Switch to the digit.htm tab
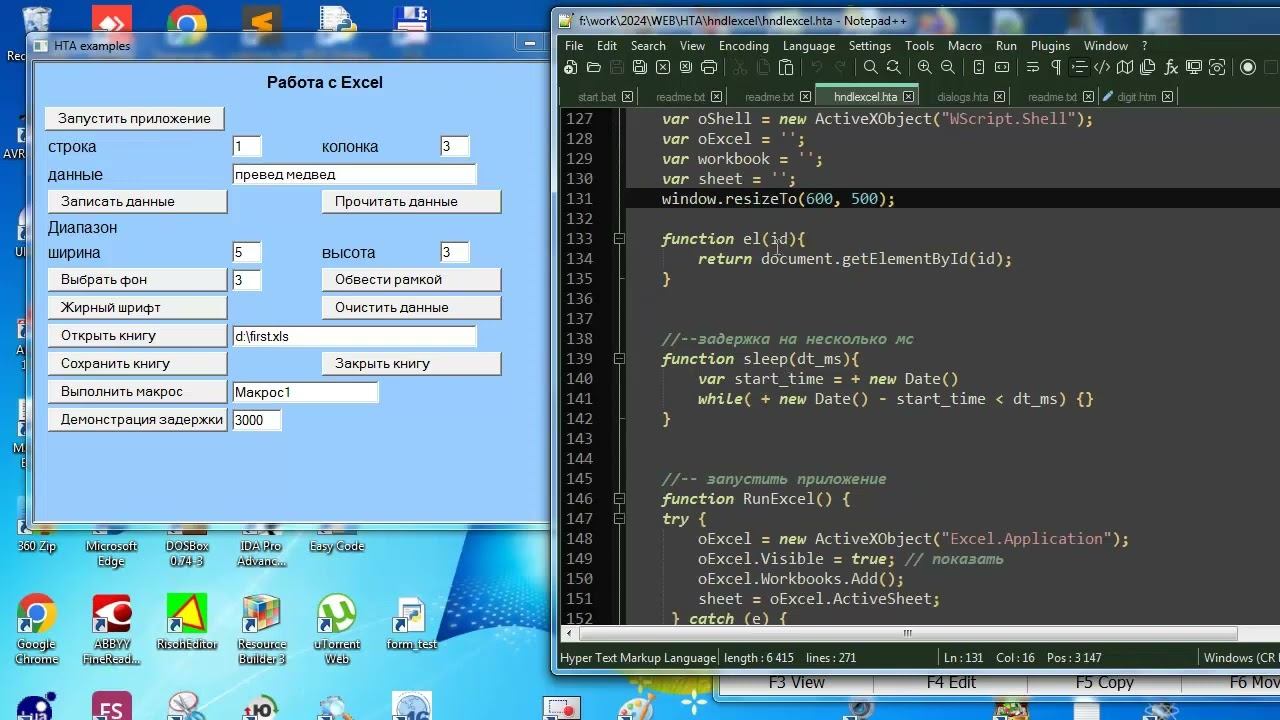Screen dimensions: 1280x720 (x=1137, y=97)
